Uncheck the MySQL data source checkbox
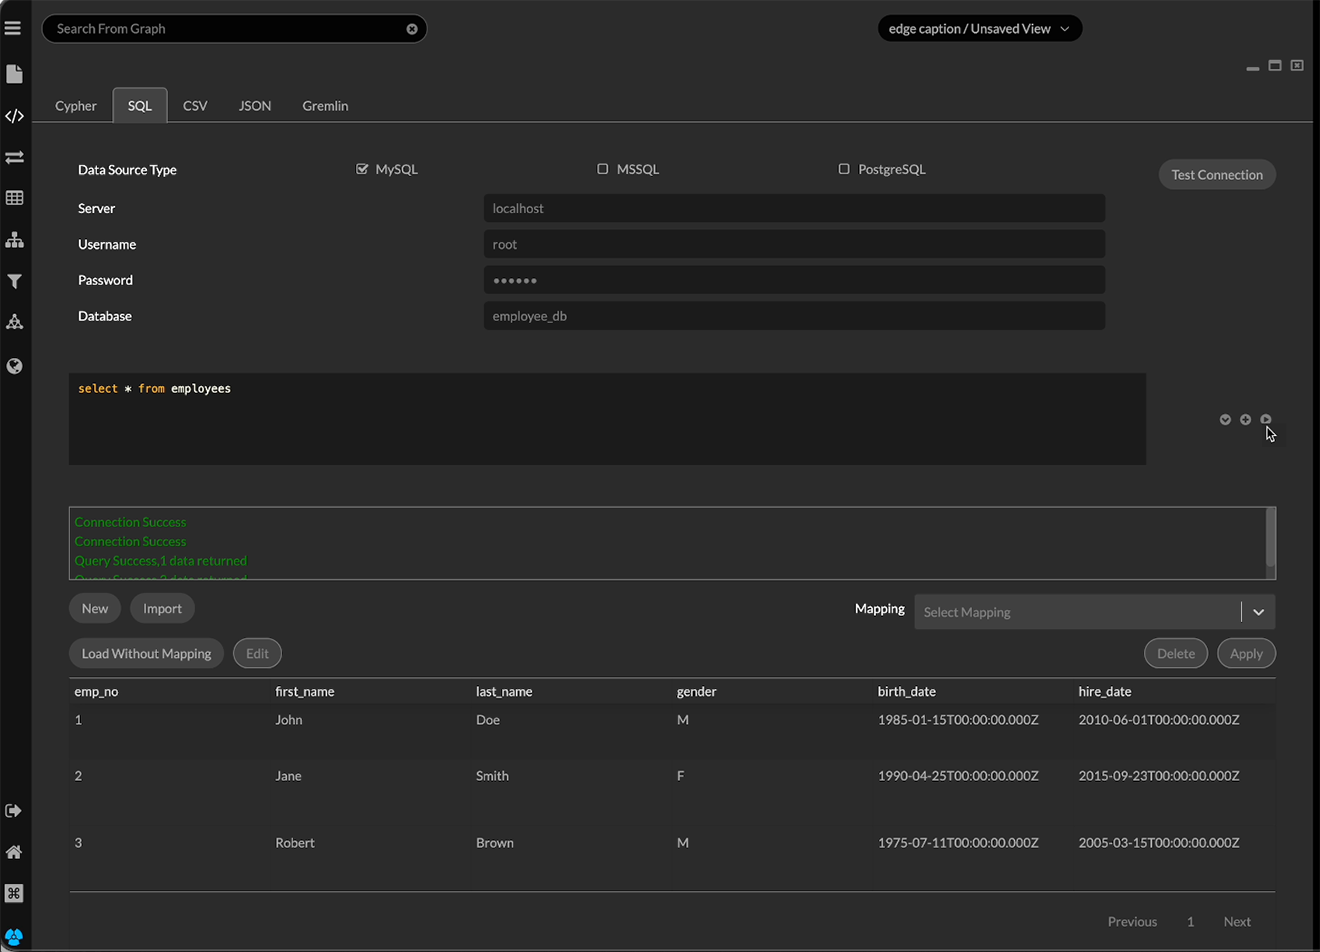 362,169
